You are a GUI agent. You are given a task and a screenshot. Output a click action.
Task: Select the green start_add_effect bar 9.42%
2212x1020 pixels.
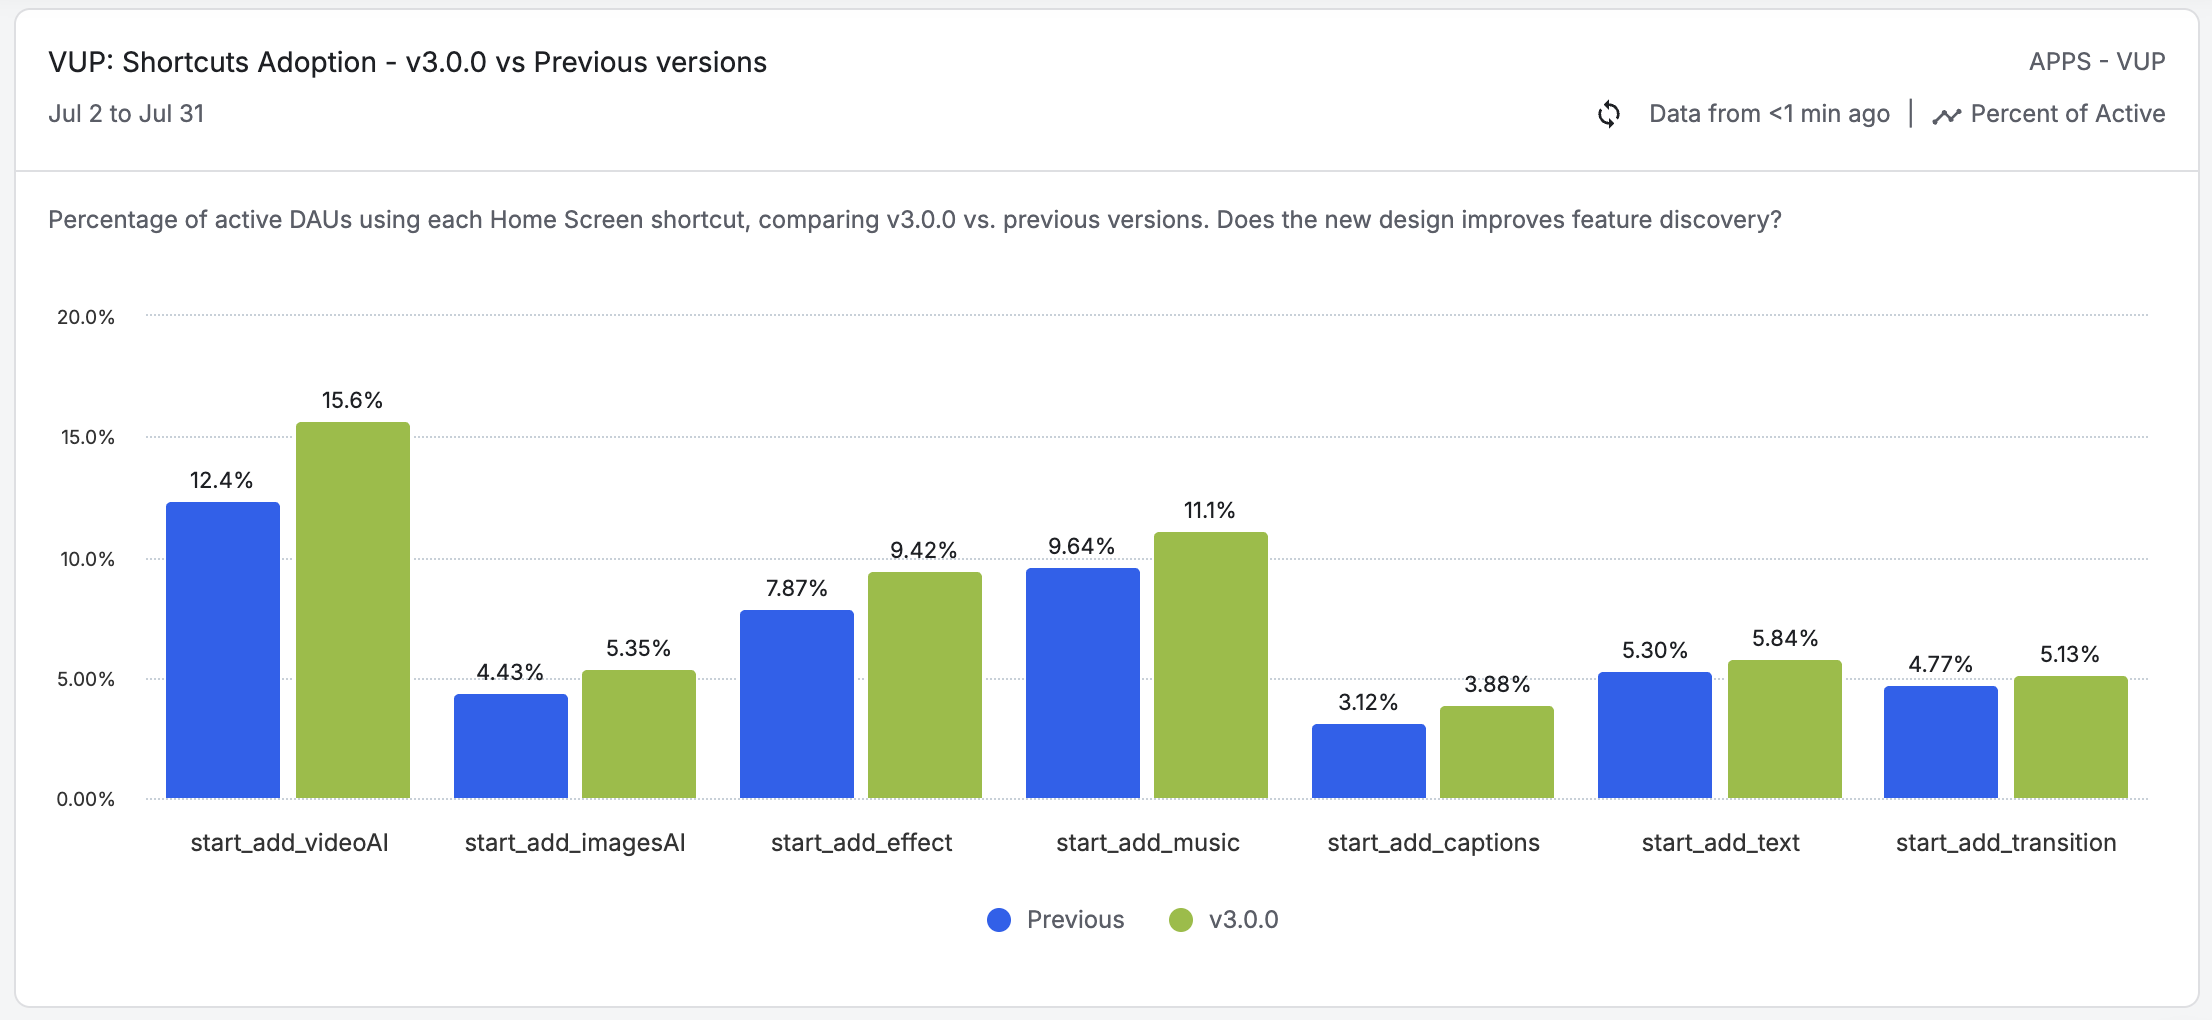[x=925, y=685]
